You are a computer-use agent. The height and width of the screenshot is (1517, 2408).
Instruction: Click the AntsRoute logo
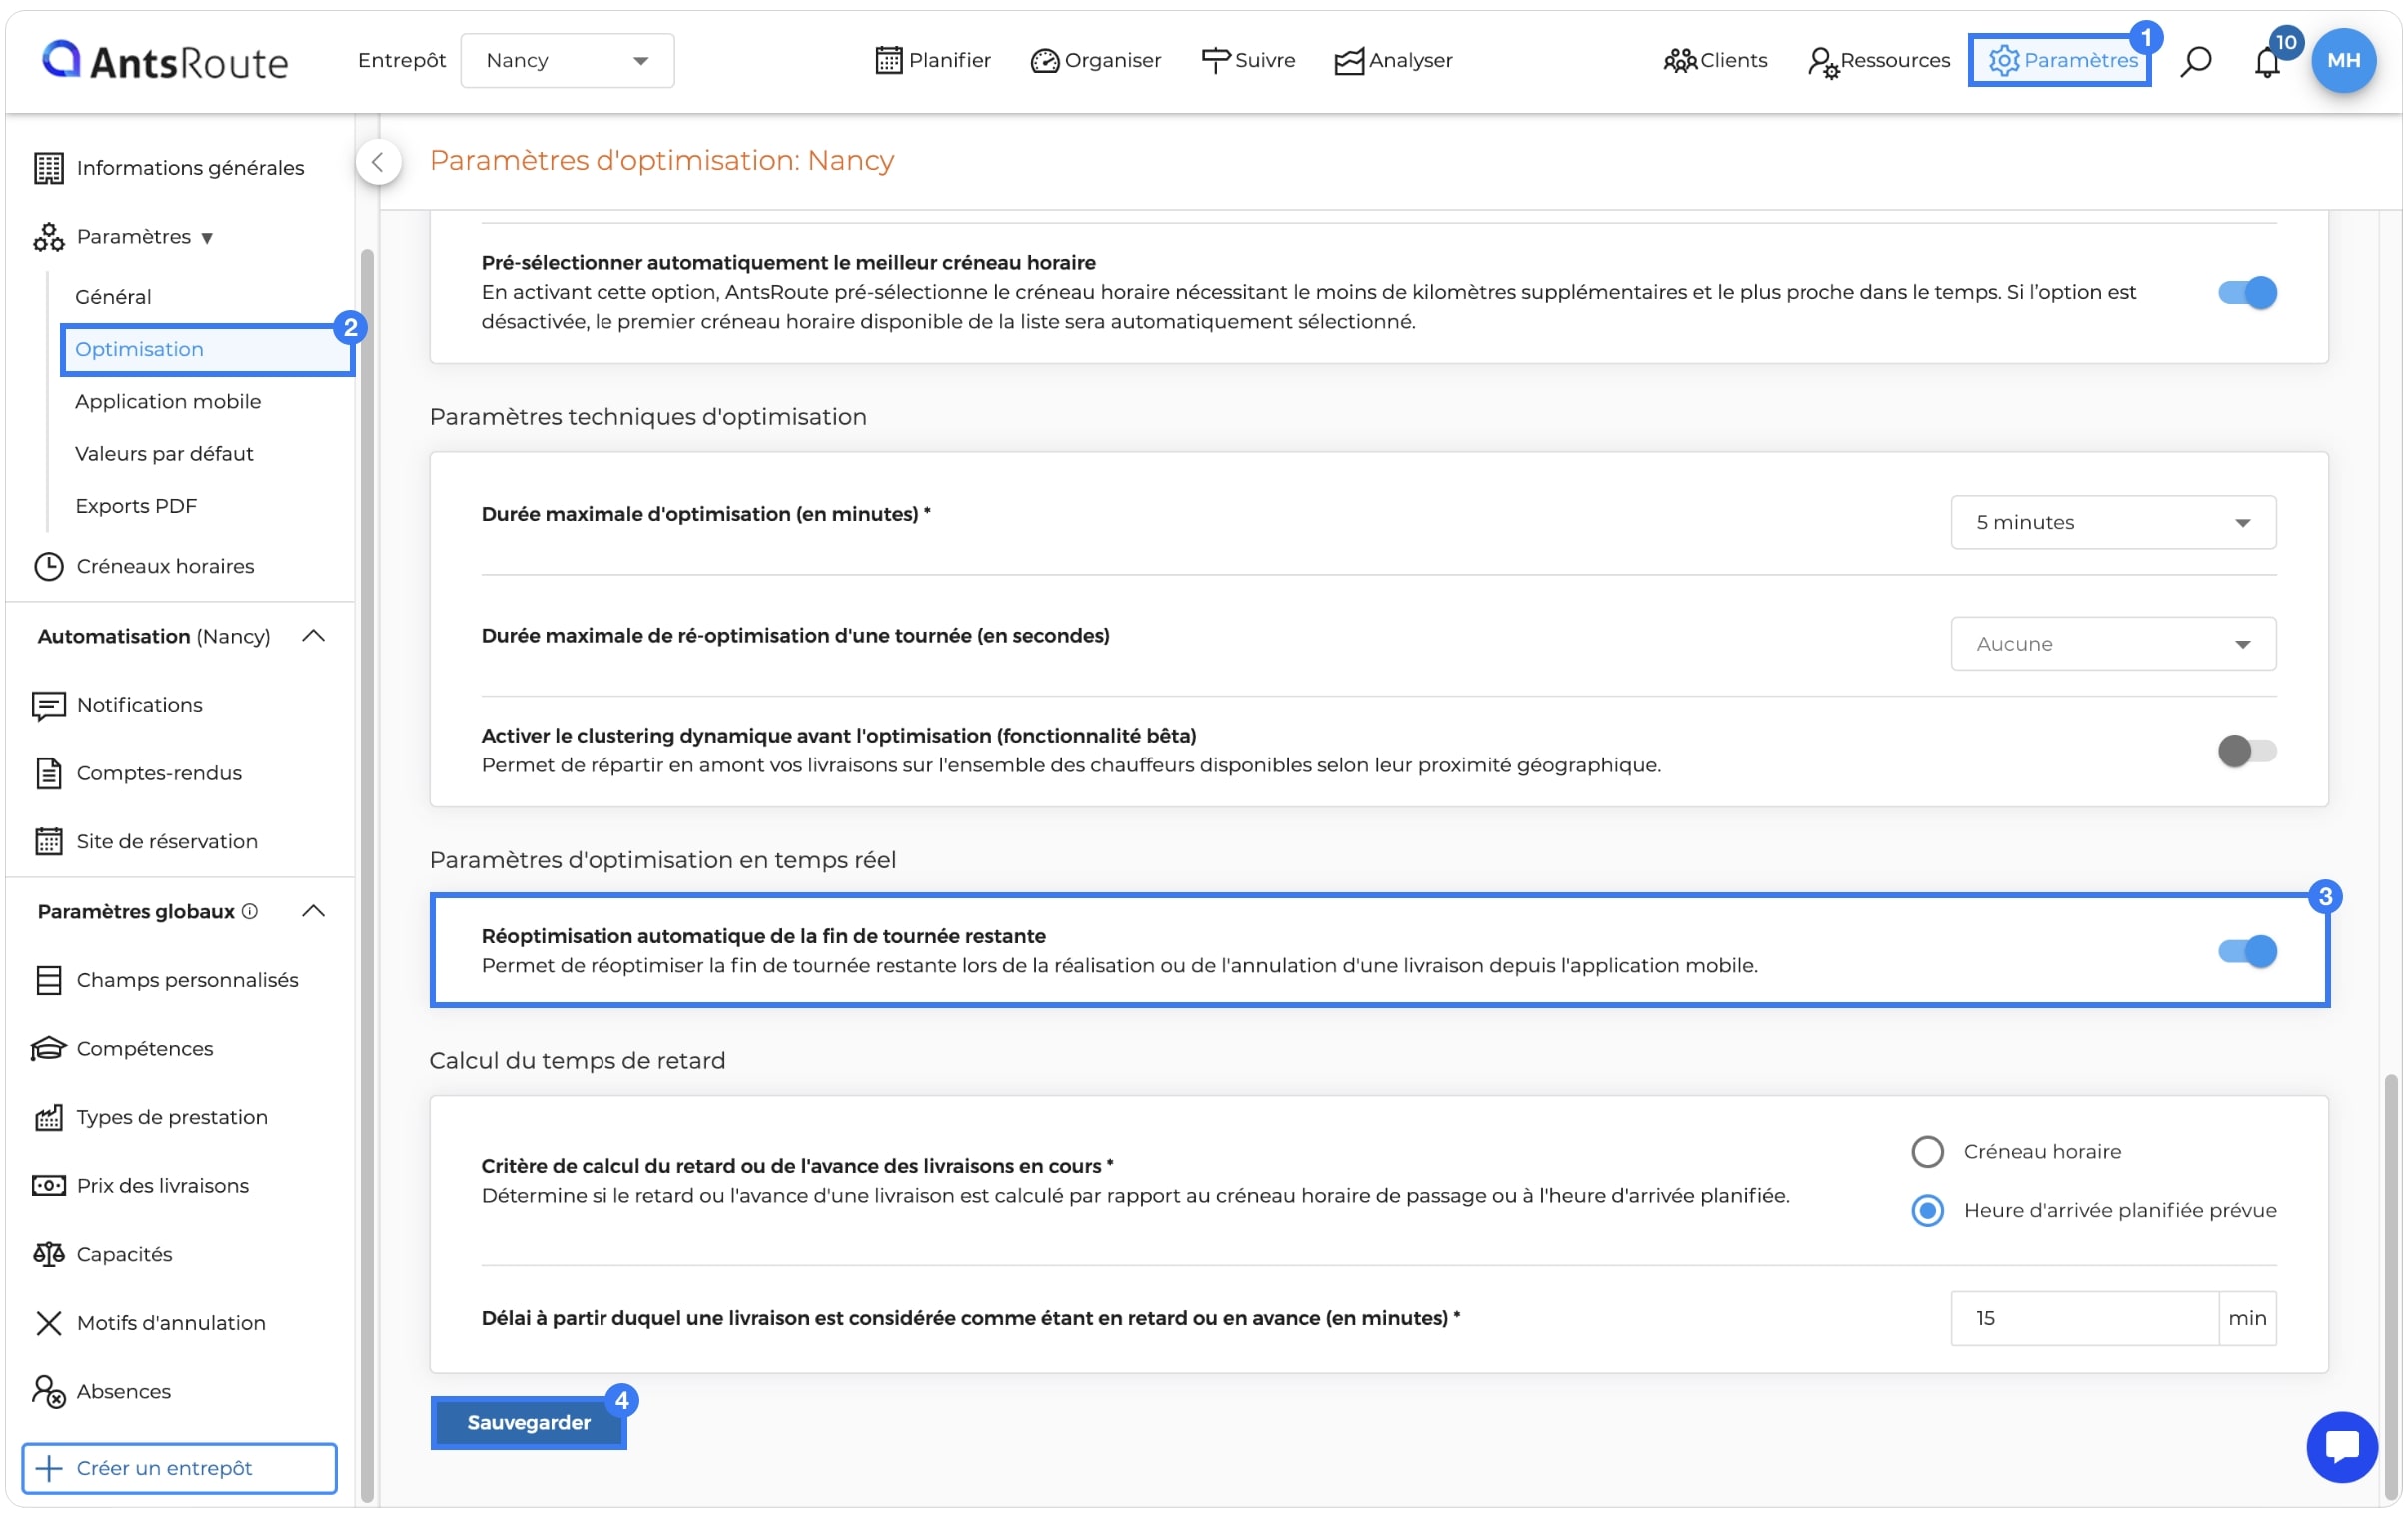pyautogui.click(x=165, y=61)
